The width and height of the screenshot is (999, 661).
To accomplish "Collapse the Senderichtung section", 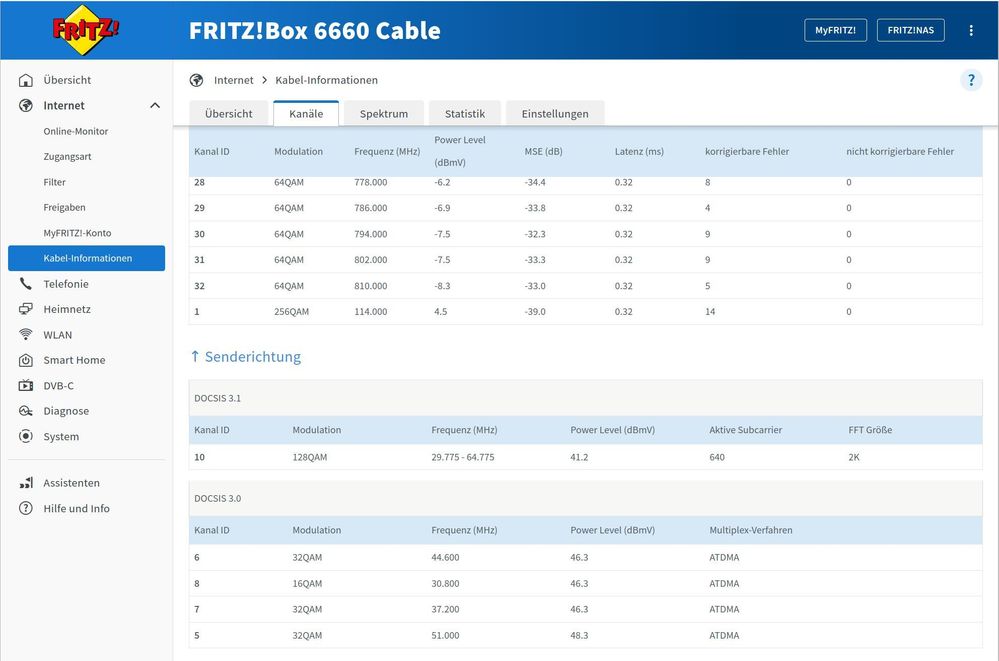I will coord(245,357).
